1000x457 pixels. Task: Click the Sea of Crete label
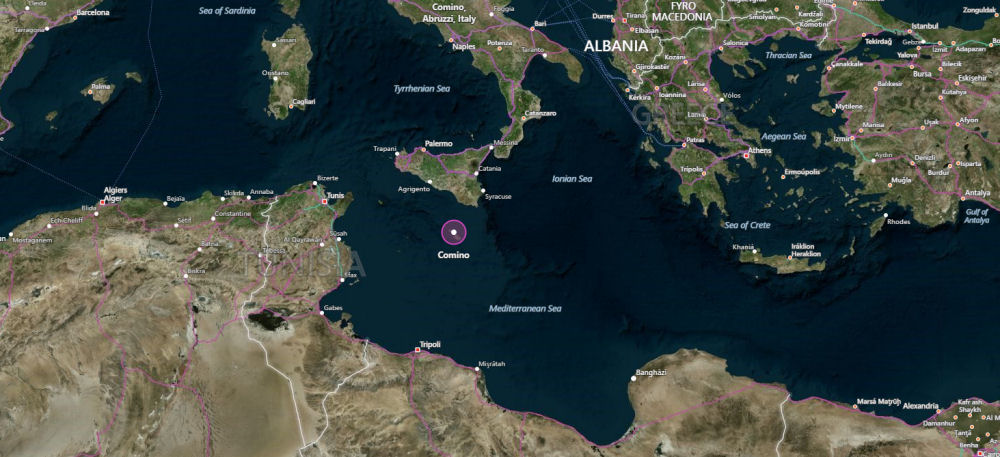click(x=747, y=226)
